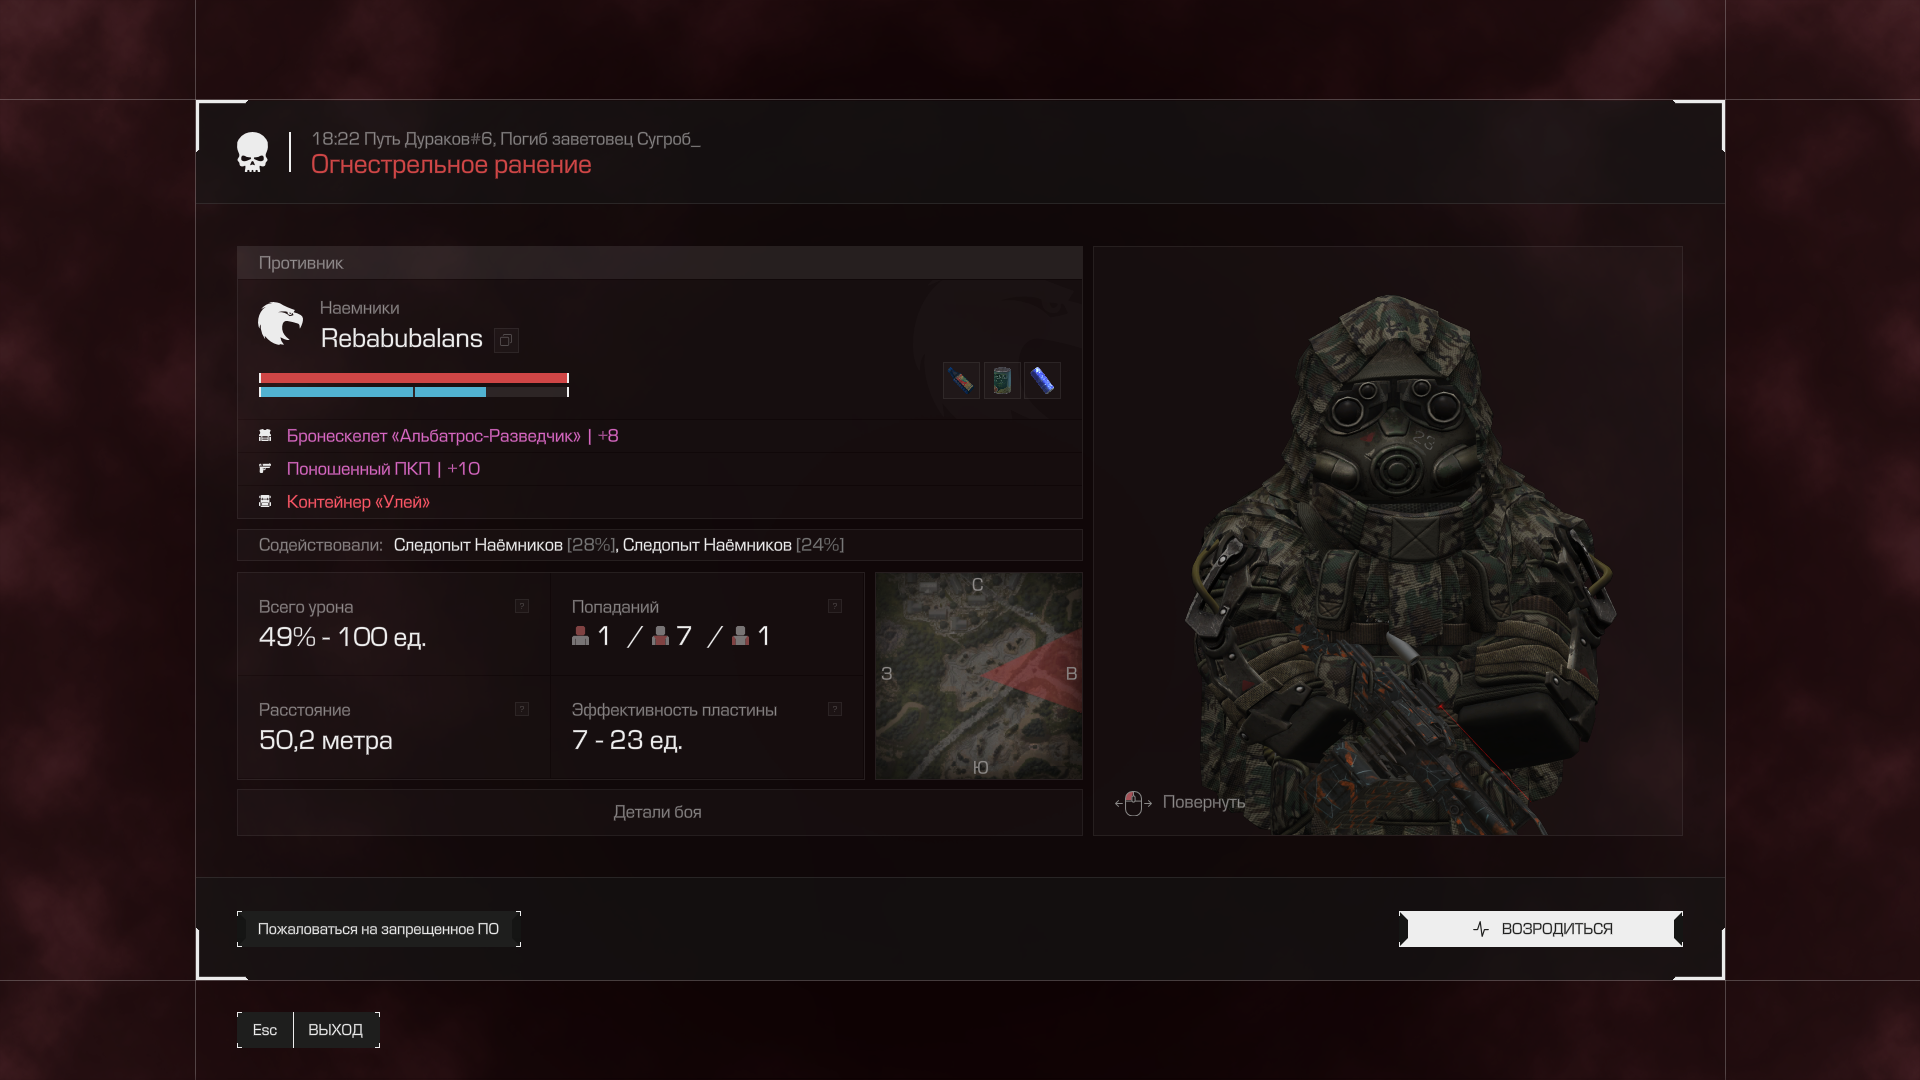Click the armor icon beside Бронескелет

(265, 436)
